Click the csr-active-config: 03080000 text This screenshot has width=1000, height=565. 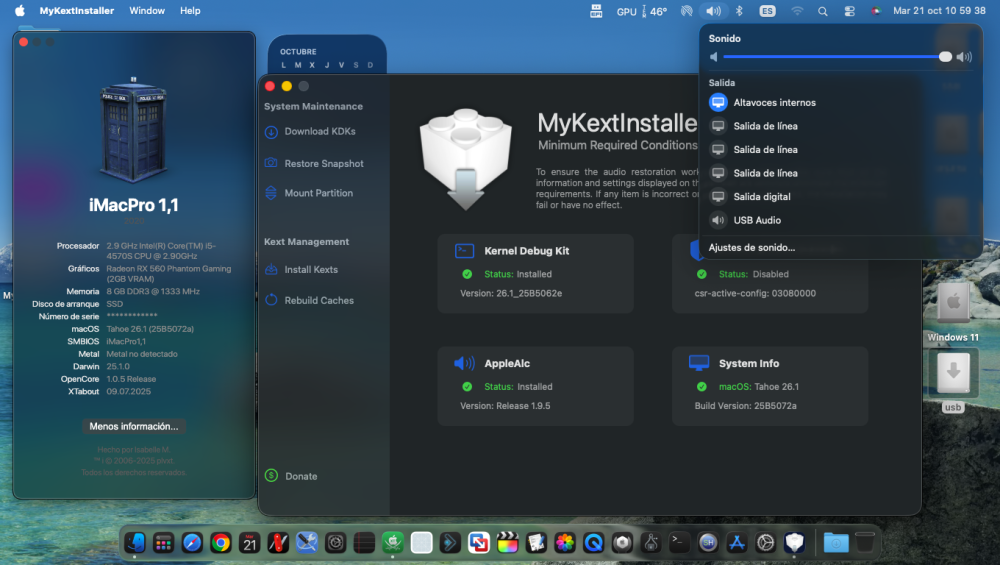coord(755,293)
